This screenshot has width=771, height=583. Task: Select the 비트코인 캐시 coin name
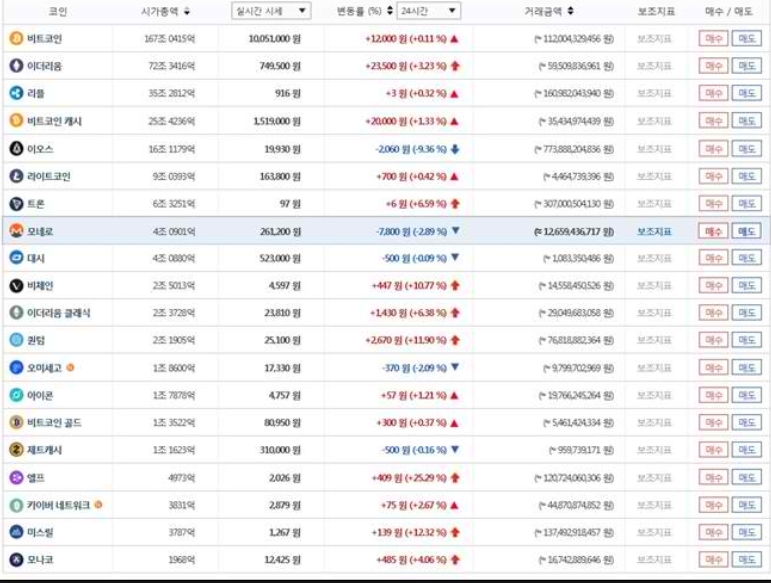[54, 121]
